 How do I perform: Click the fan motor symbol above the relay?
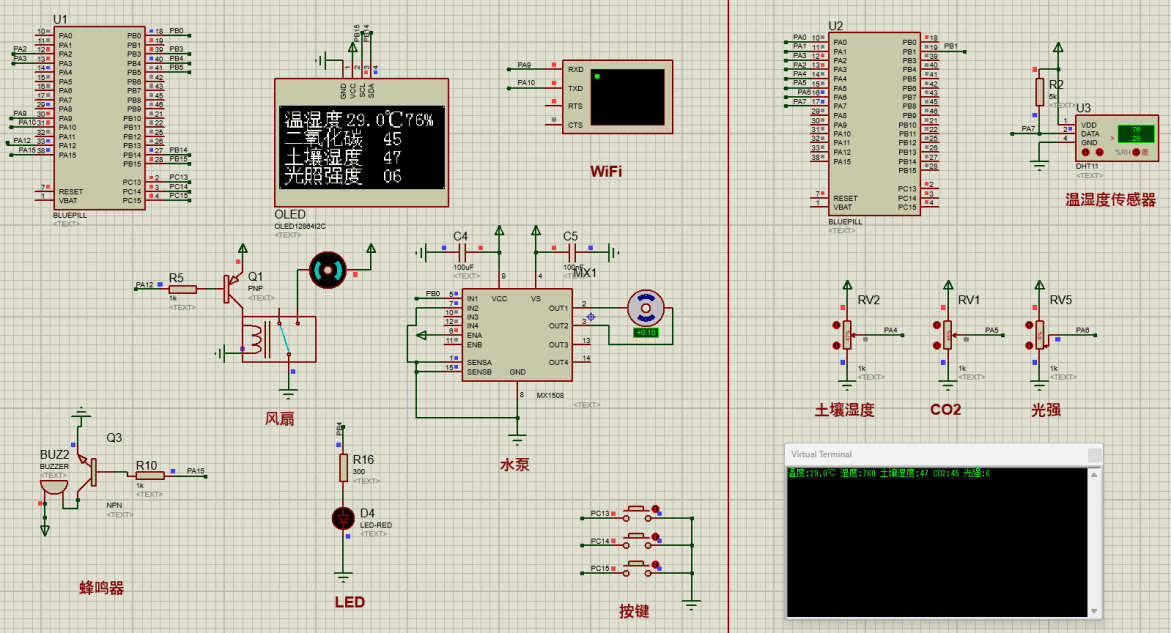tap(326, 269)
